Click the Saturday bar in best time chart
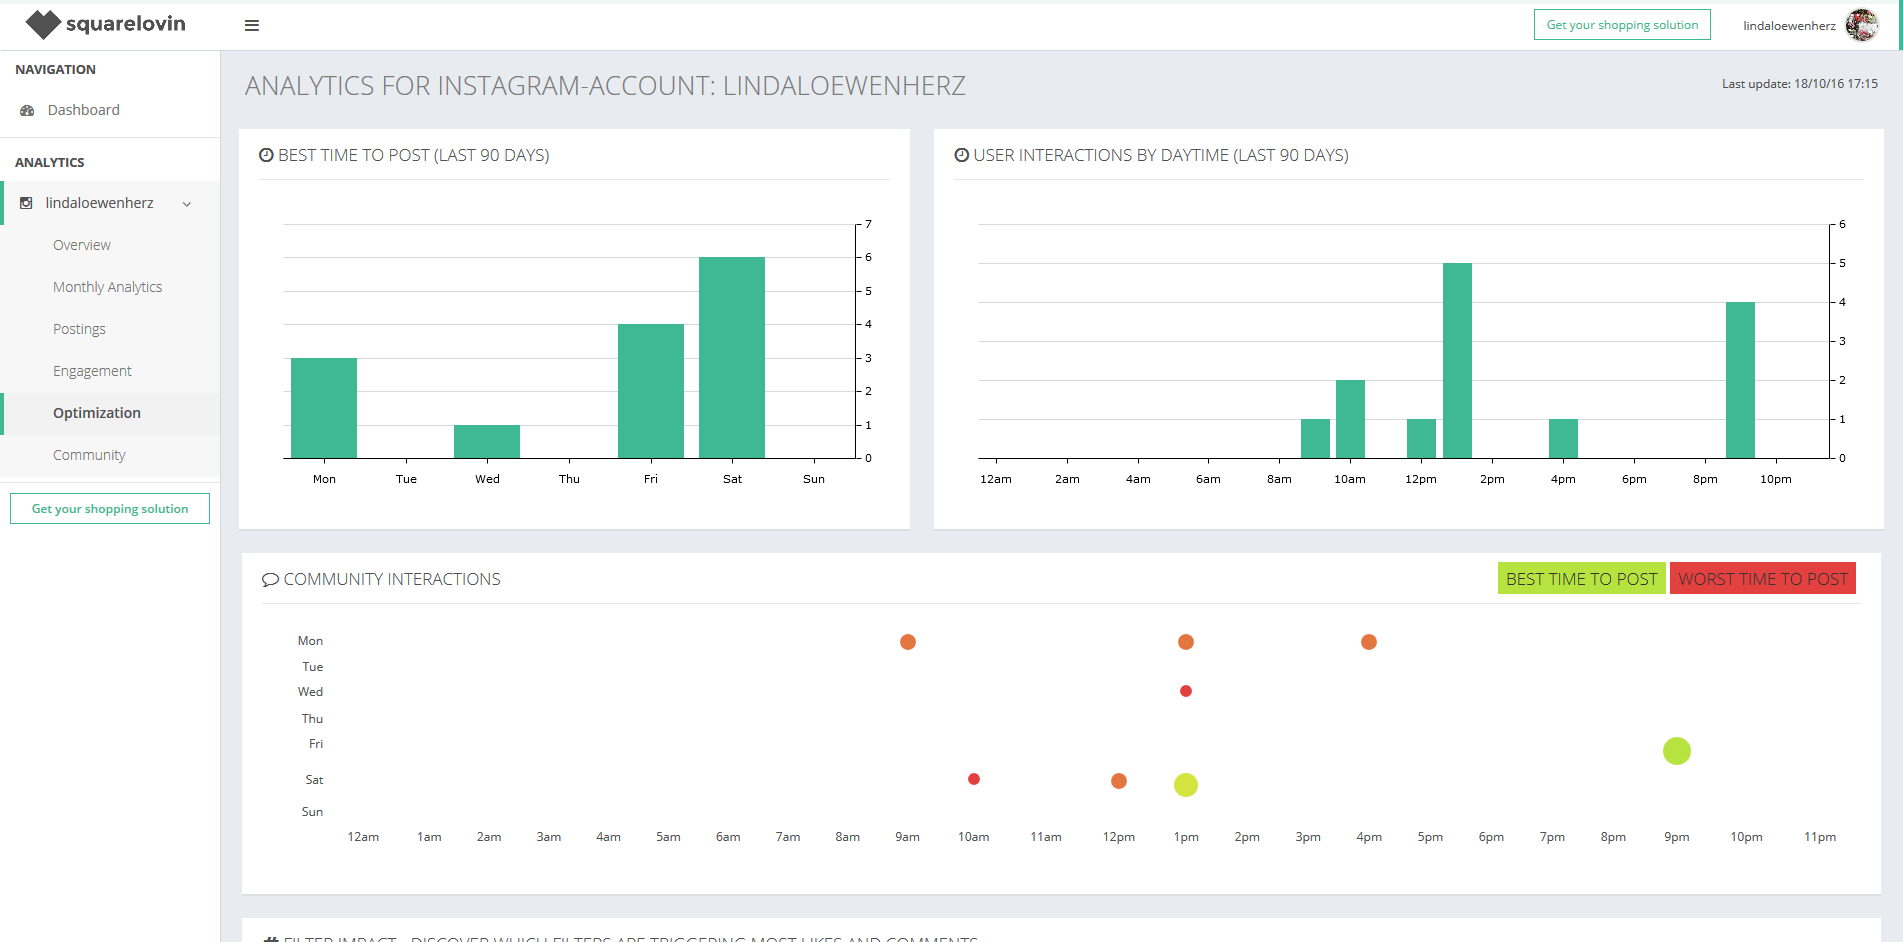This screenshot has width=1903, height=942. pos(732,358)
